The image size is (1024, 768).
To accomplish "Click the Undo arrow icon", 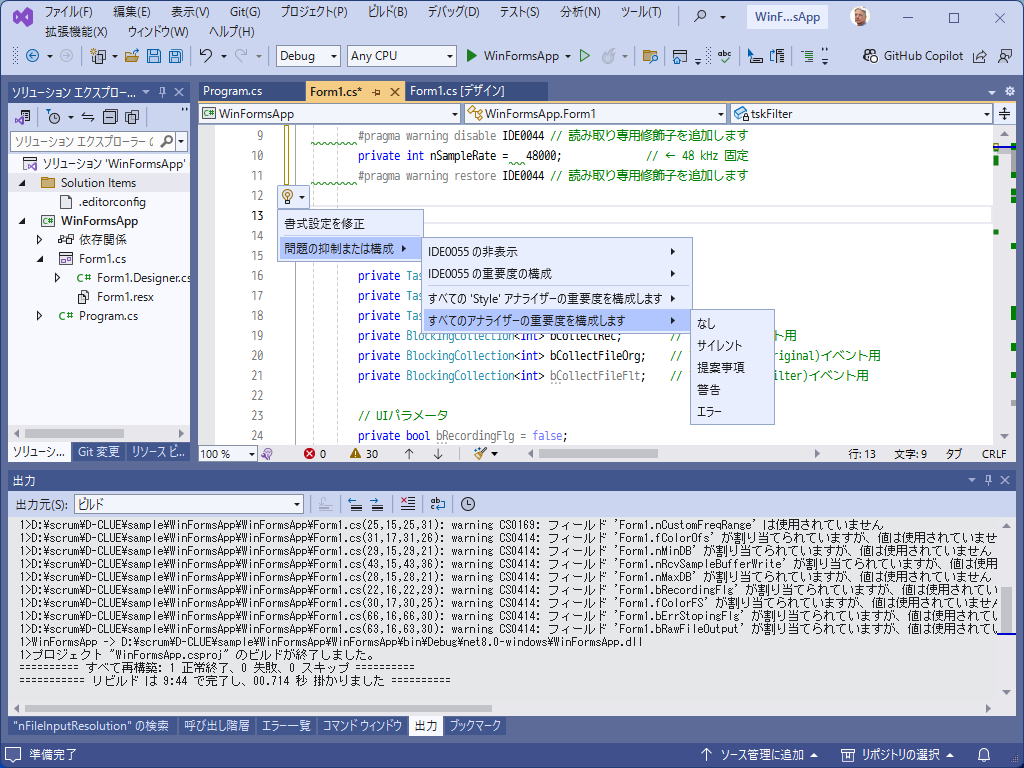I will point(205,56).
